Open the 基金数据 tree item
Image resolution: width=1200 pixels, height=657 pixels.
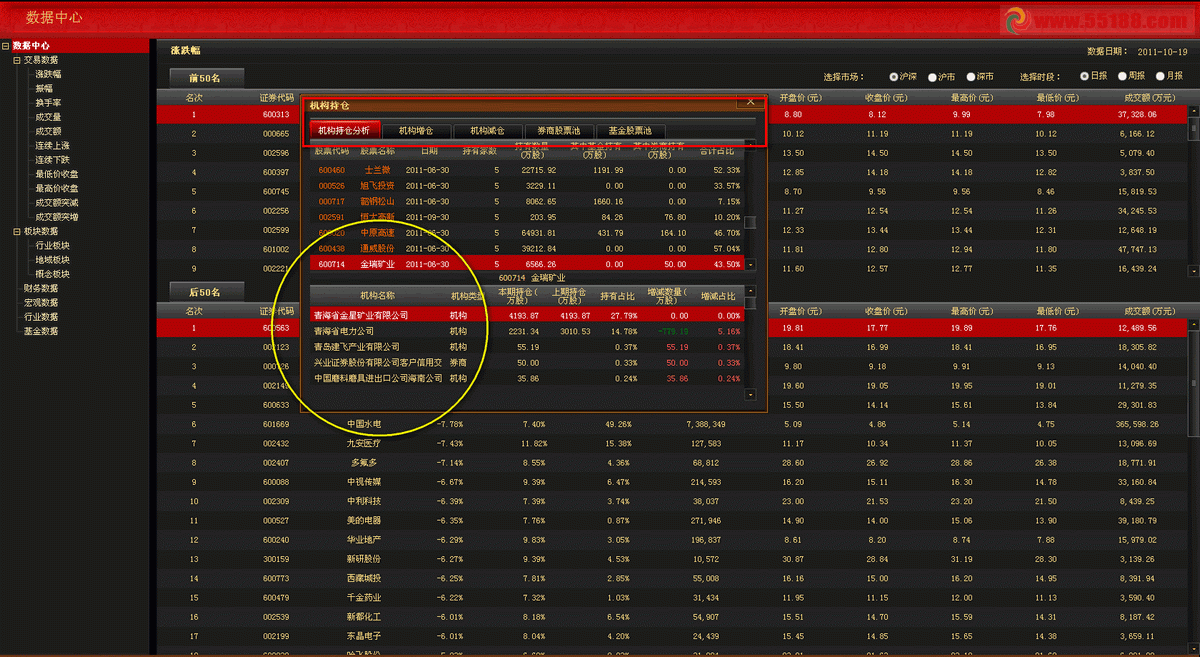pos(41,331)
